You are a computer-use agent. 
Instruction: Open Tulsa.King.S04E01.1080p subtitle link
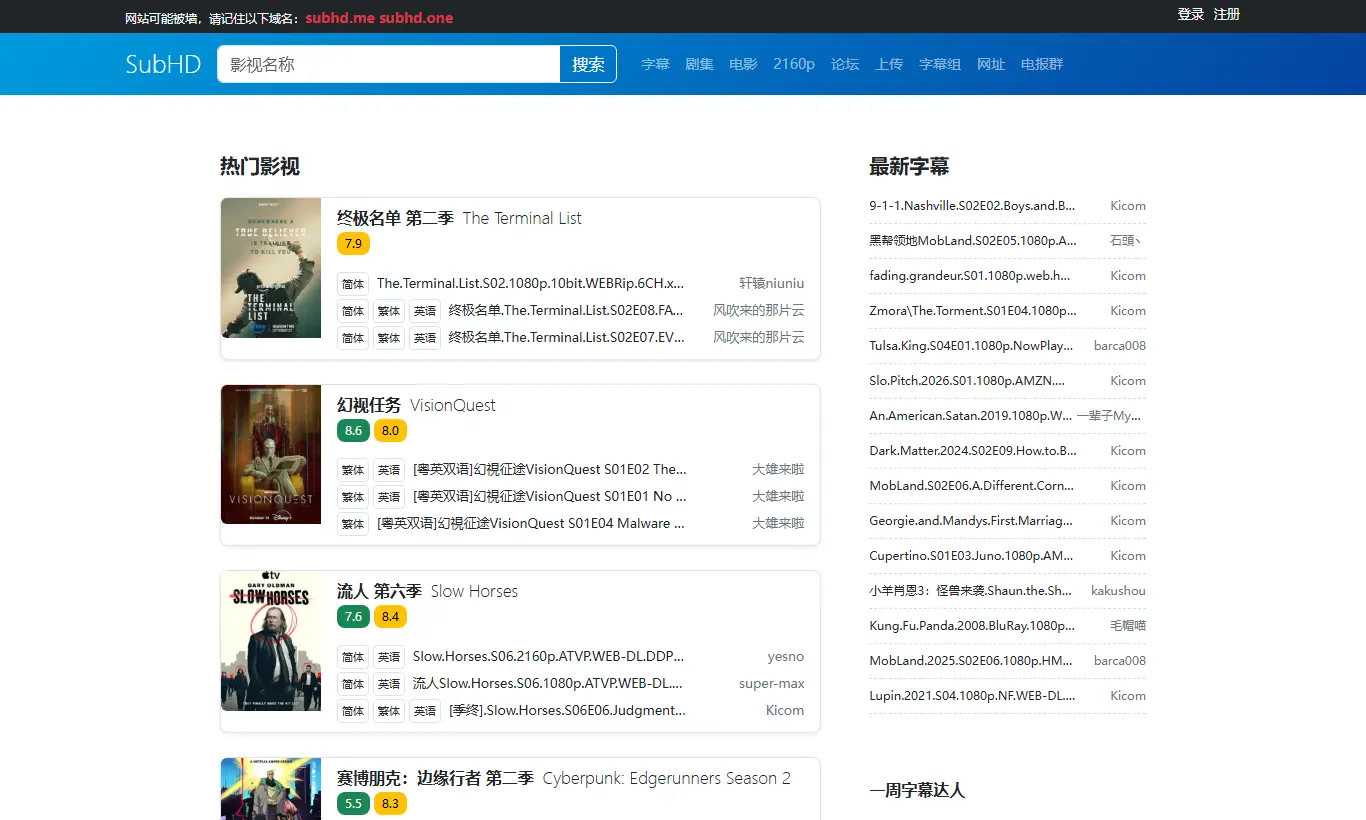971,346
